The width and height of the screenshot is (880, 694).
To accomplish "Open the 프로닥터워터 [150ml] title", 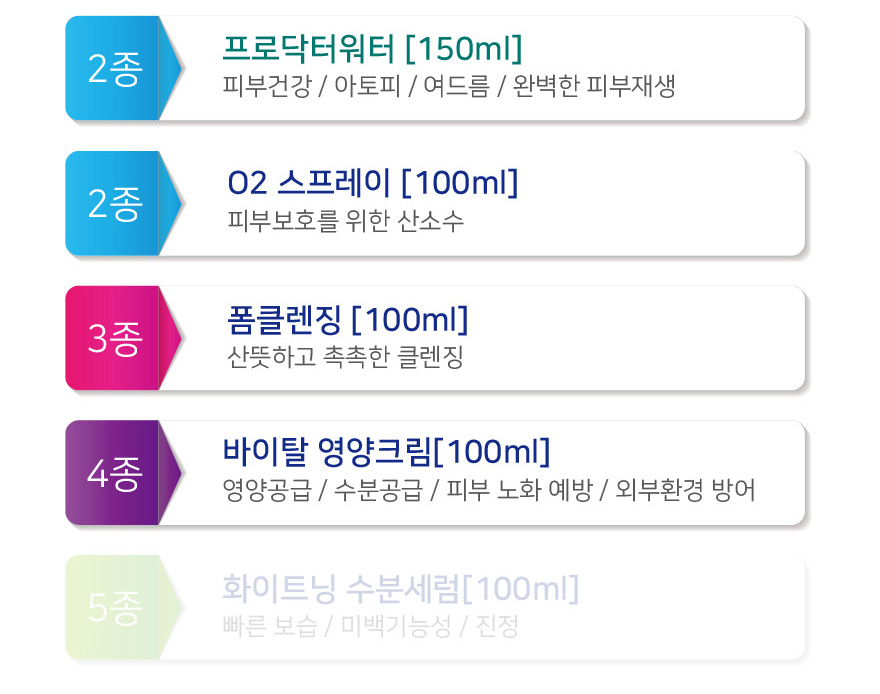I will tap(372, 48).
